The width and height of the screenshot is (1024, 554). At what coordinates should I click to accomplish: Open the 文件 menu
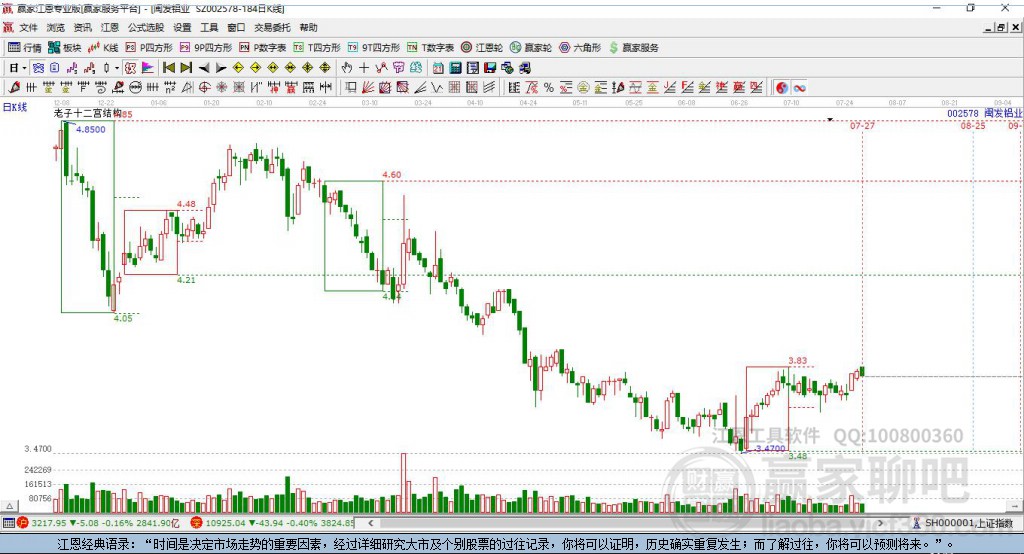point(28,27)
